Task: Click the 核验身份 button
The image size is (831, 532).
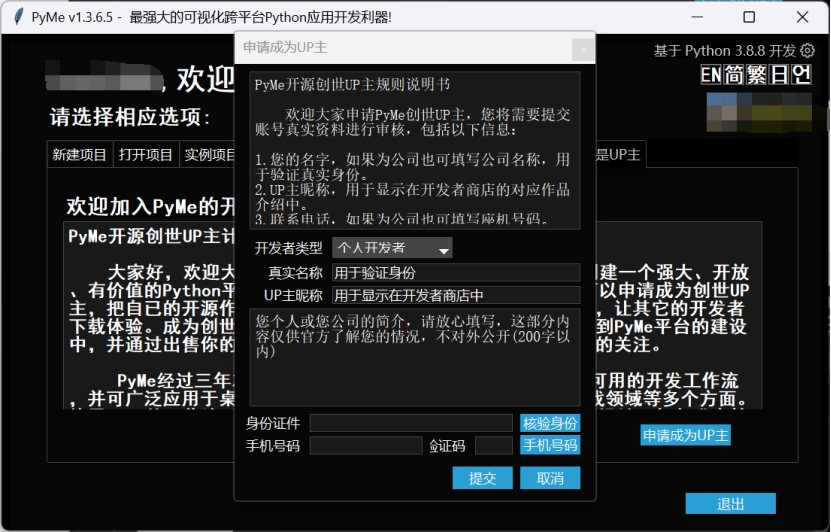Action: (550, 423)
